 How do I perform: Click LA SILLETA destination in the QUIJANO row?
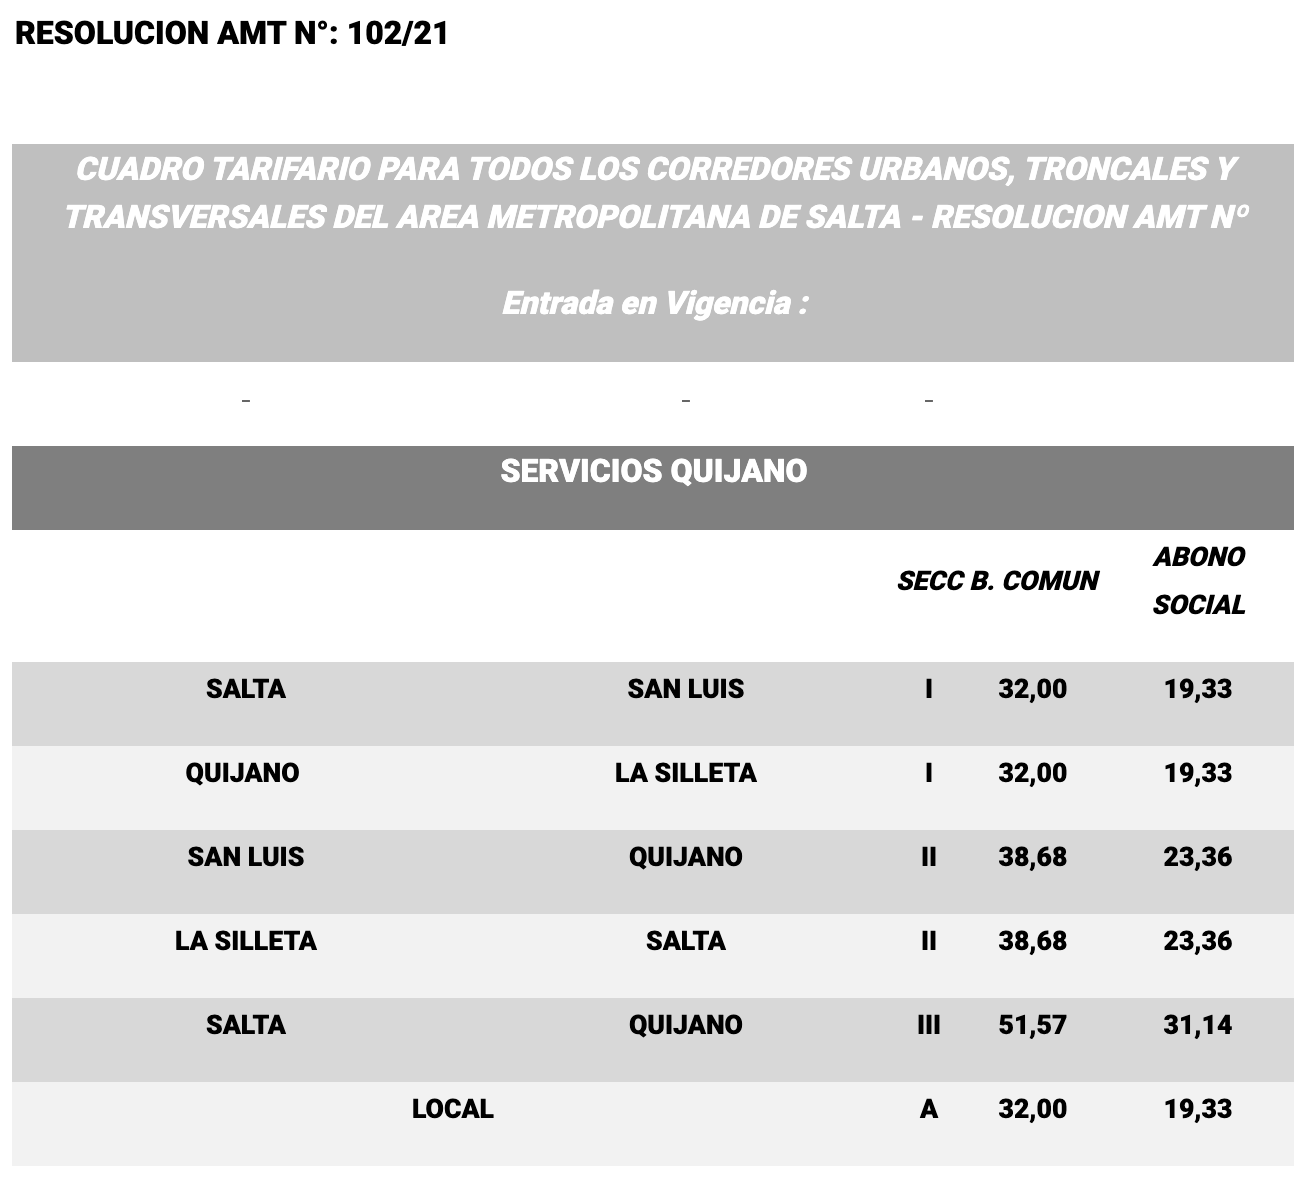pos(685,773)
